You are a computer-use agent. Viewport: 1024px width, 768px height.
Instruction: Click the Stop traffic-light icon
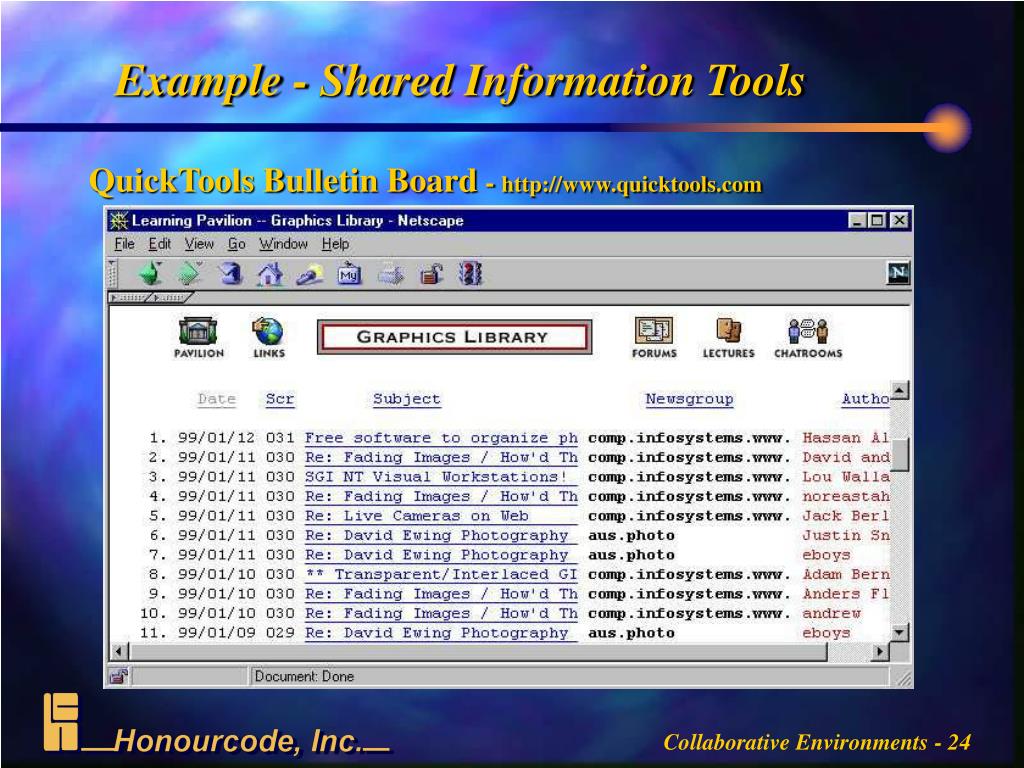click(x=470, y=274)
